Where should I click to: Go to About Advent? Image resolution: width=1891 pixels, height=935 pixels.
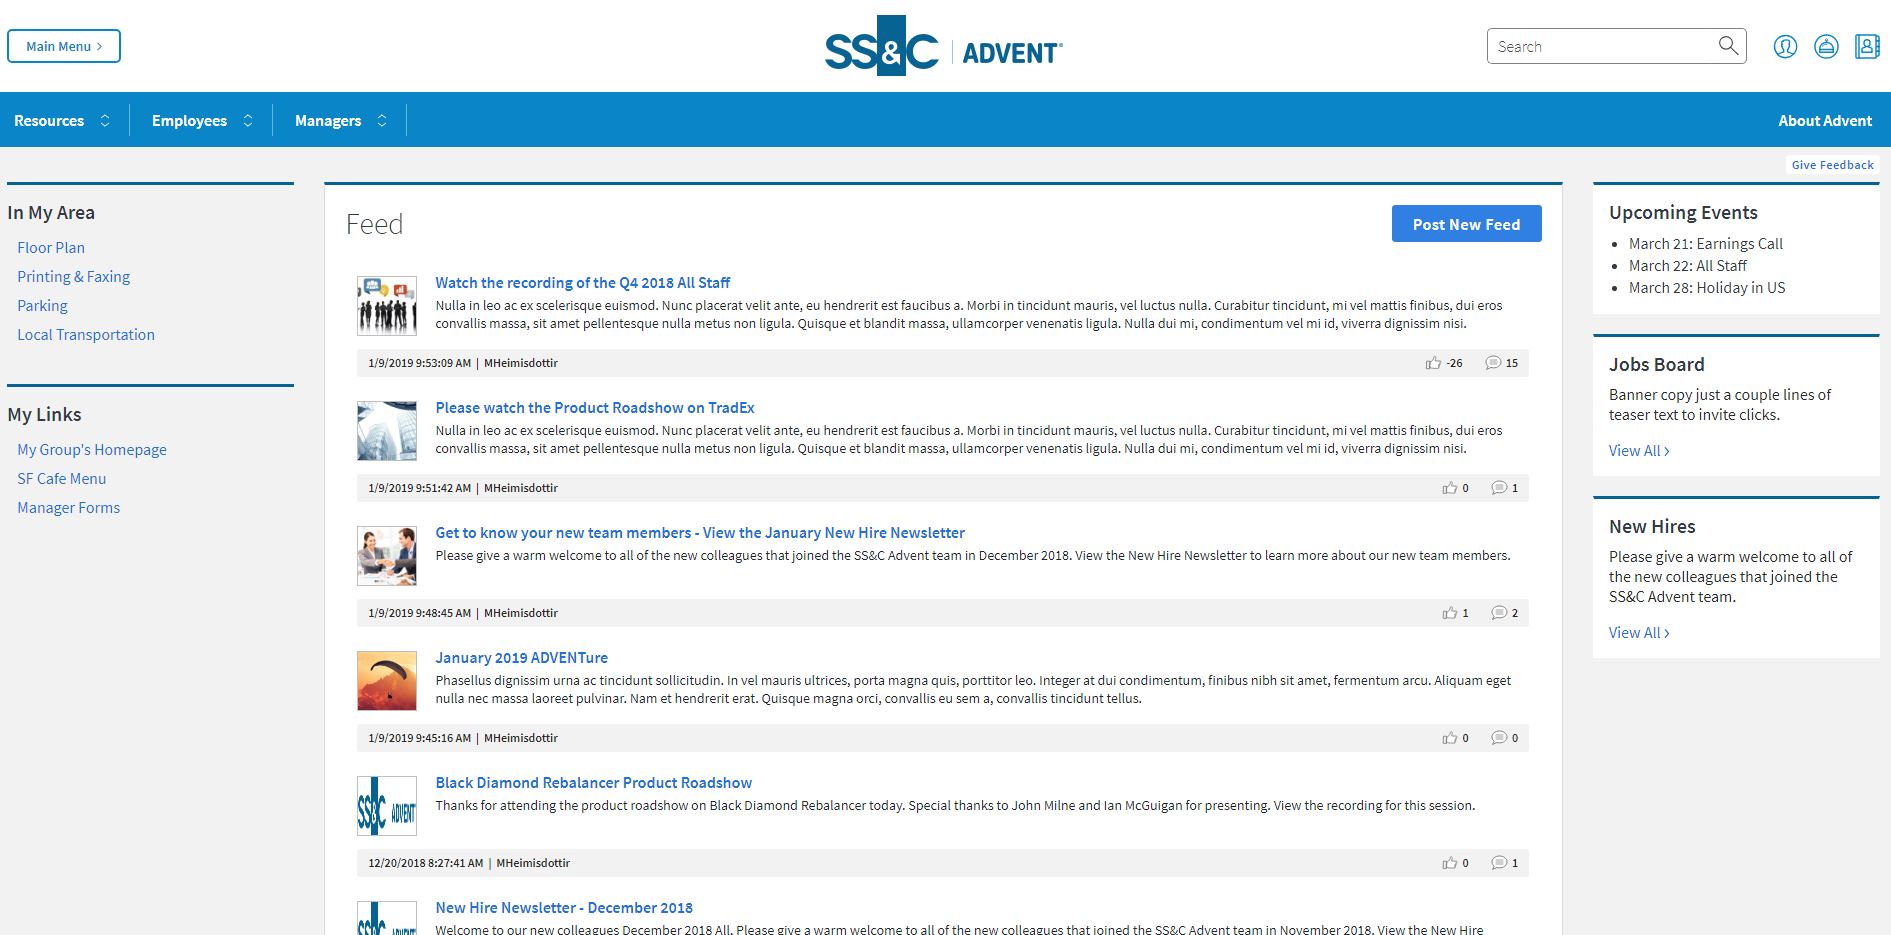pyautogui.click(x=1824, y=121)
